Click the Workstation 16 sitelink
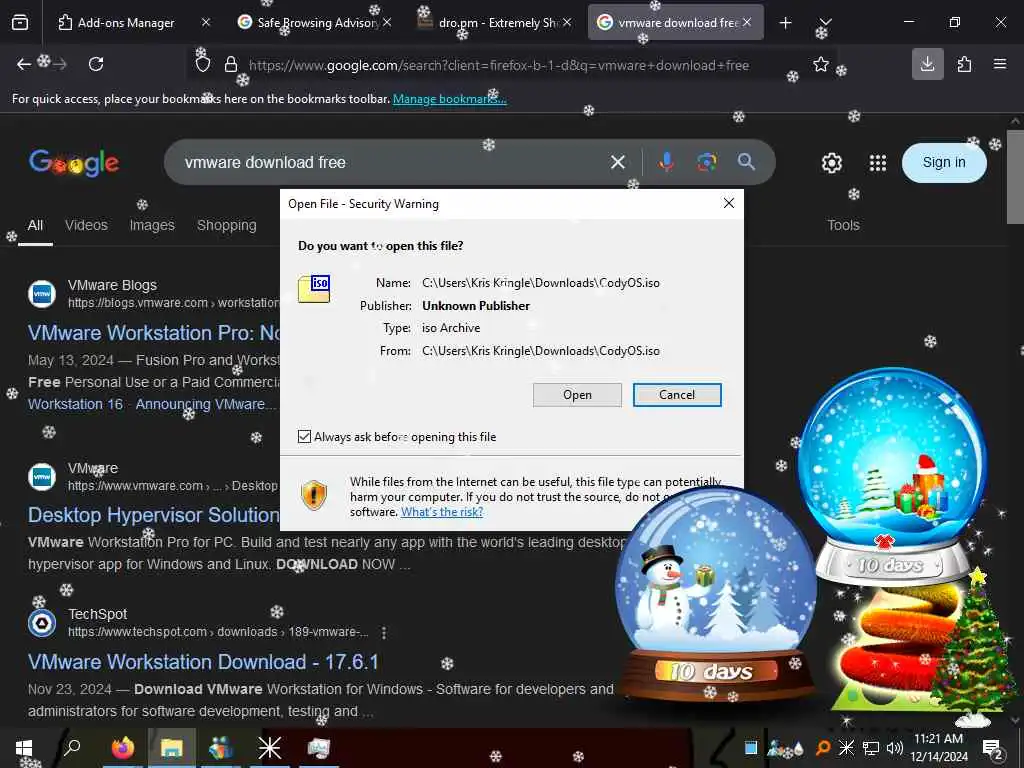 (x=75, y=404)
